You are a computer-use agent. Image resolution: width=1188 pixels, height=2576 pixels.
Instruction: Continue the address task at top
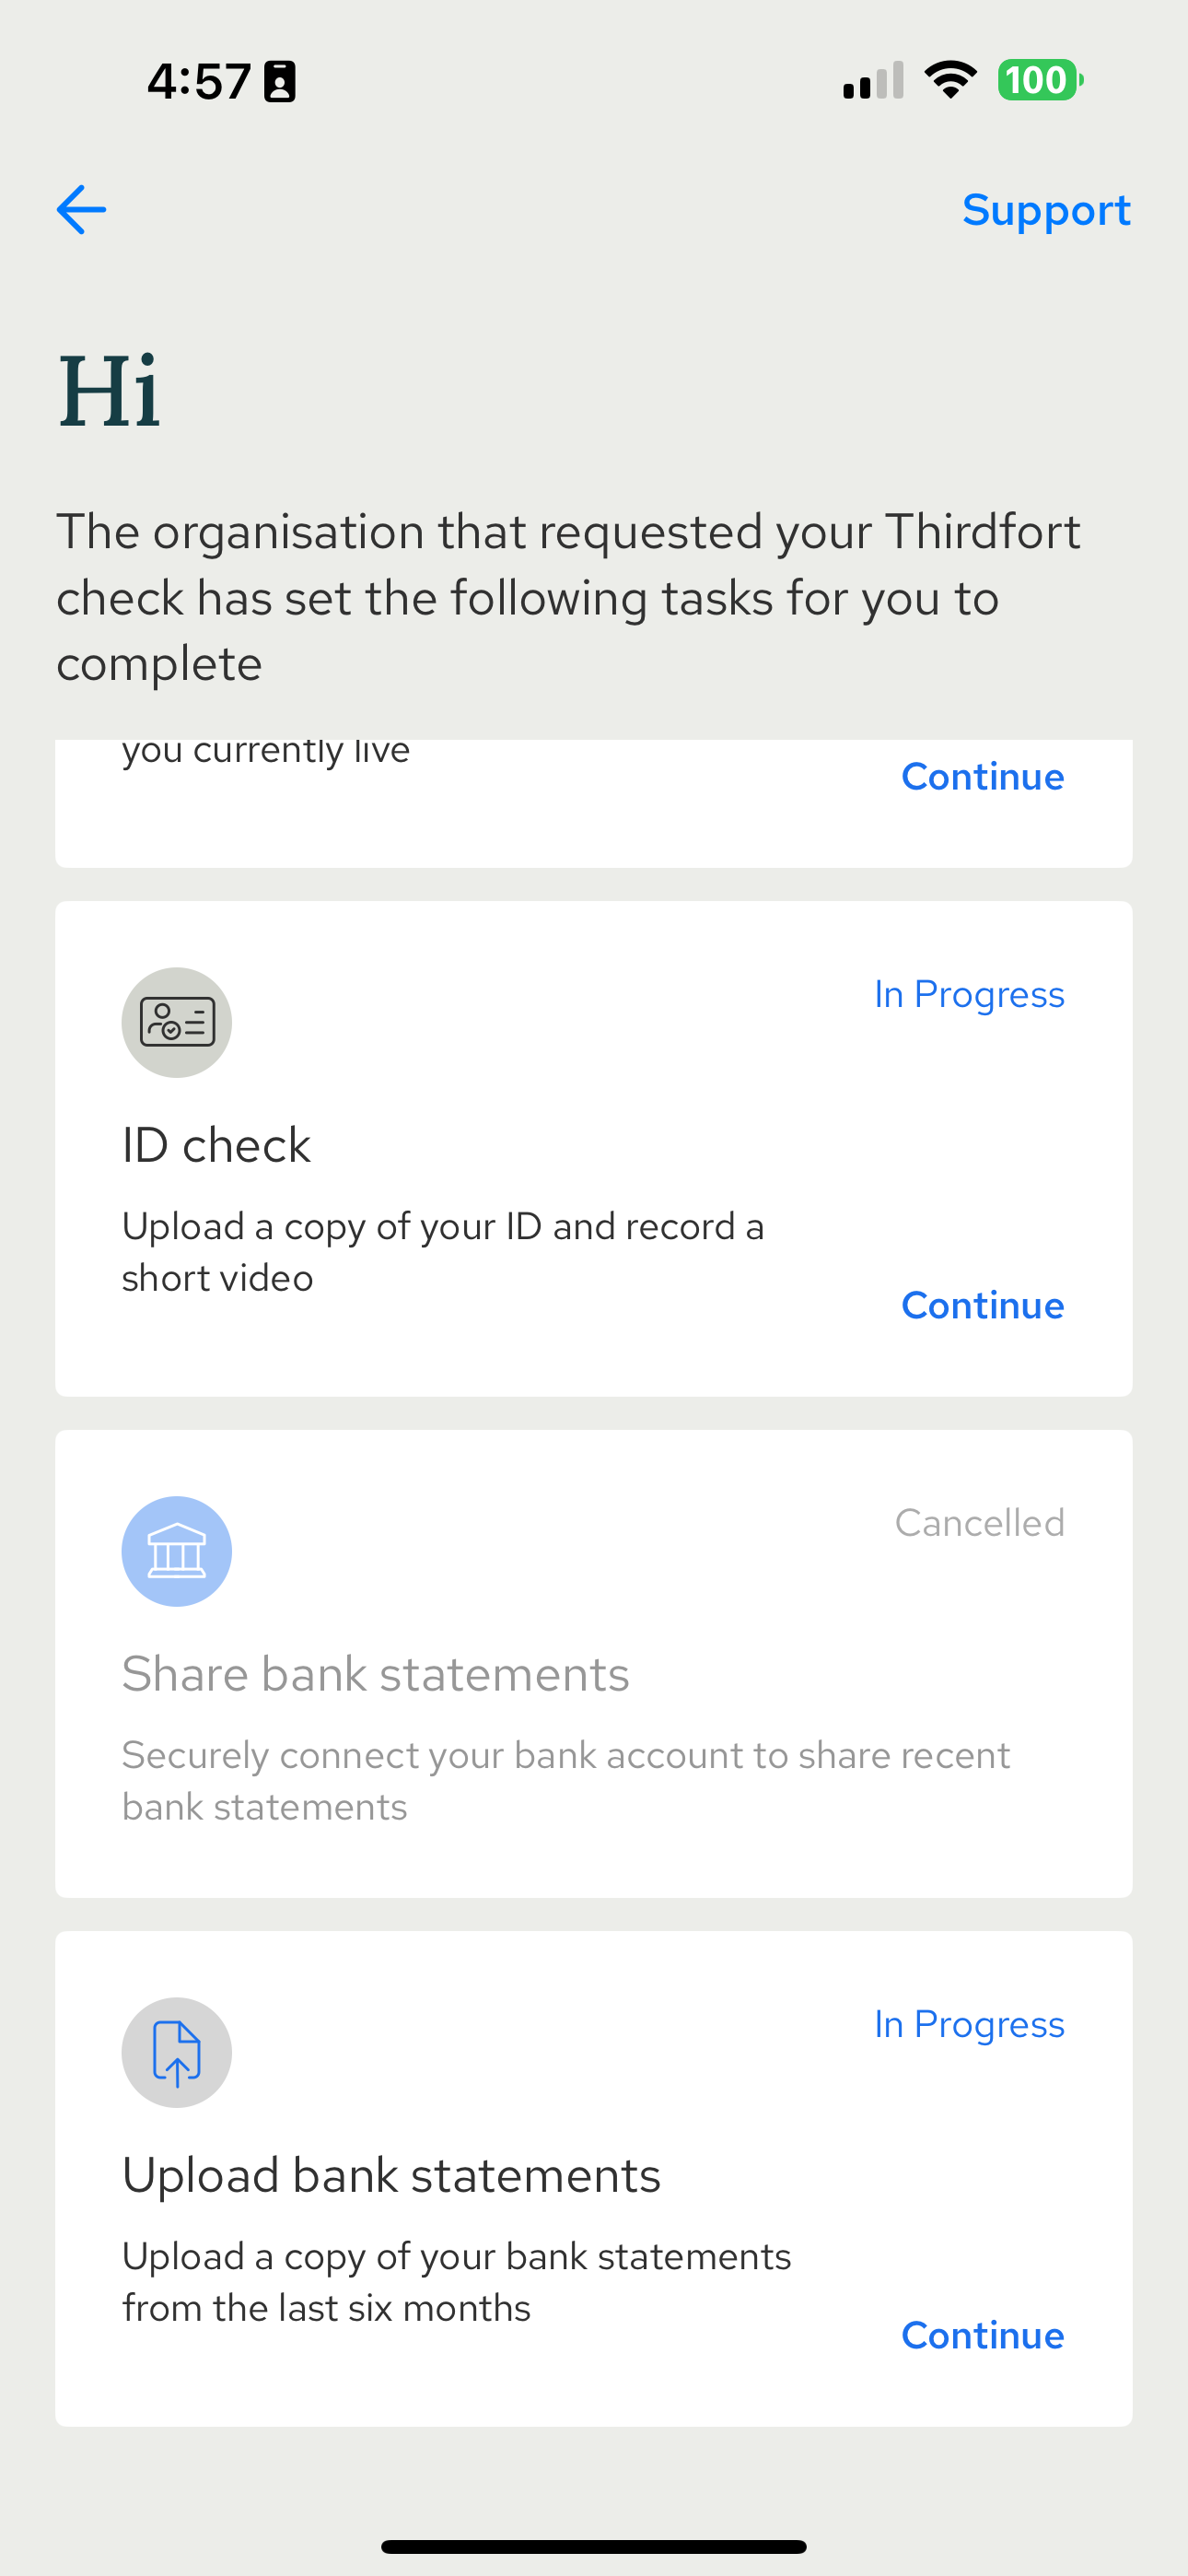pos(982,776)
